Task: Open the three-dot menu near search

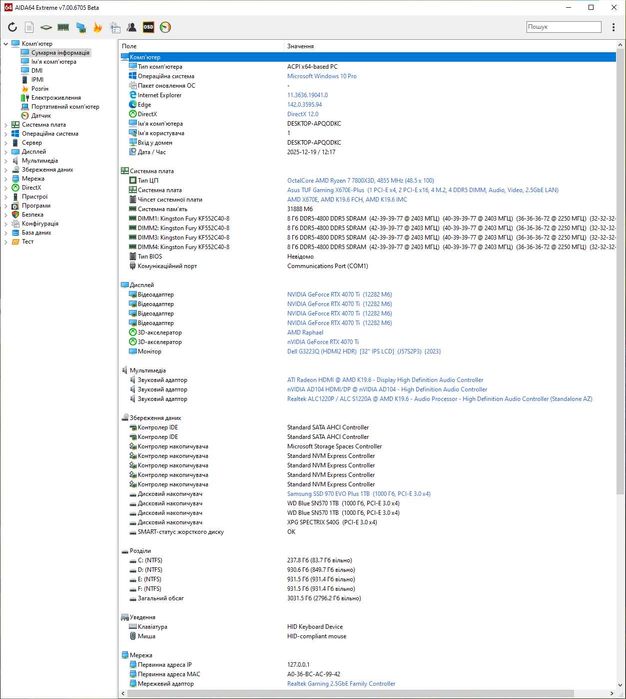Action: pos(614,27)
